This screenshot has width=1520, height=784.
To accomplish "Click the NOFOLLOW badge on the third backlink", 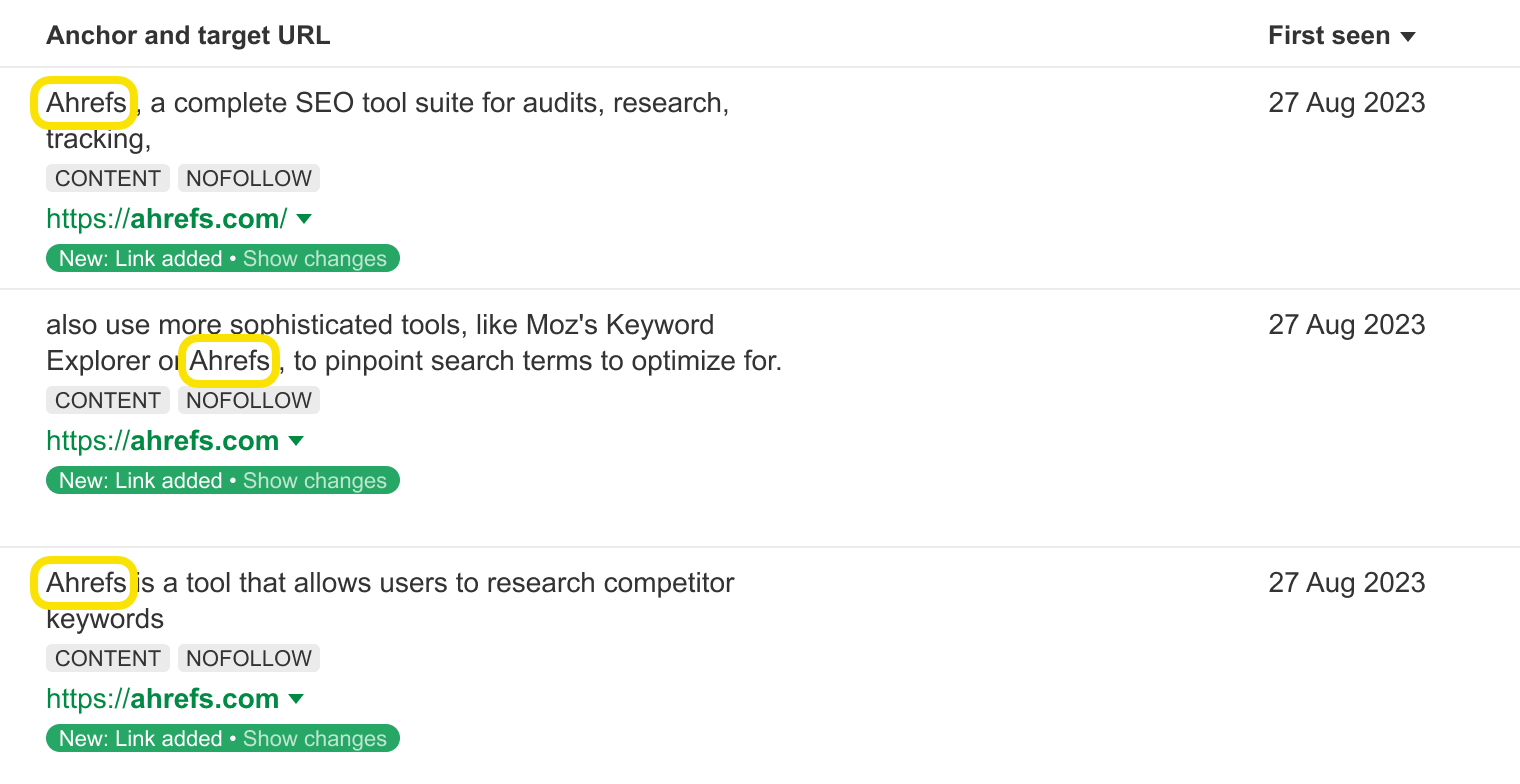I will [248, 658].
